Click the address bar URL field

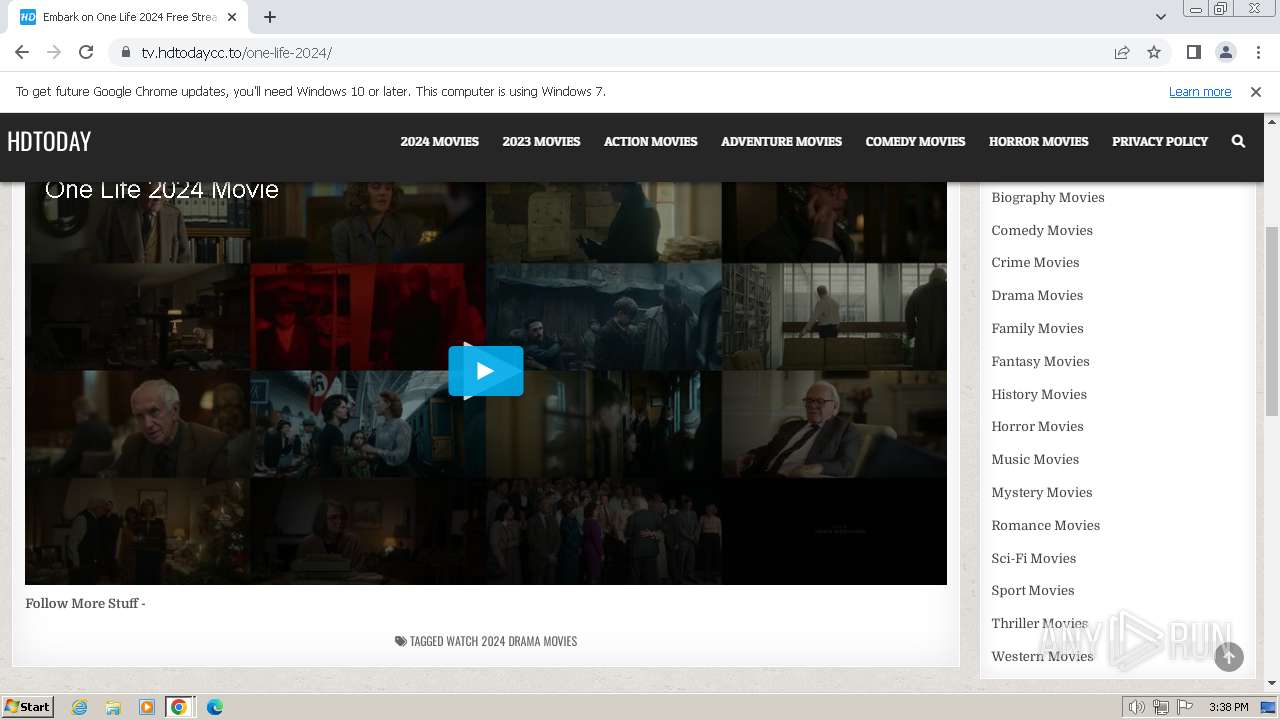click(x=620, y=52)
